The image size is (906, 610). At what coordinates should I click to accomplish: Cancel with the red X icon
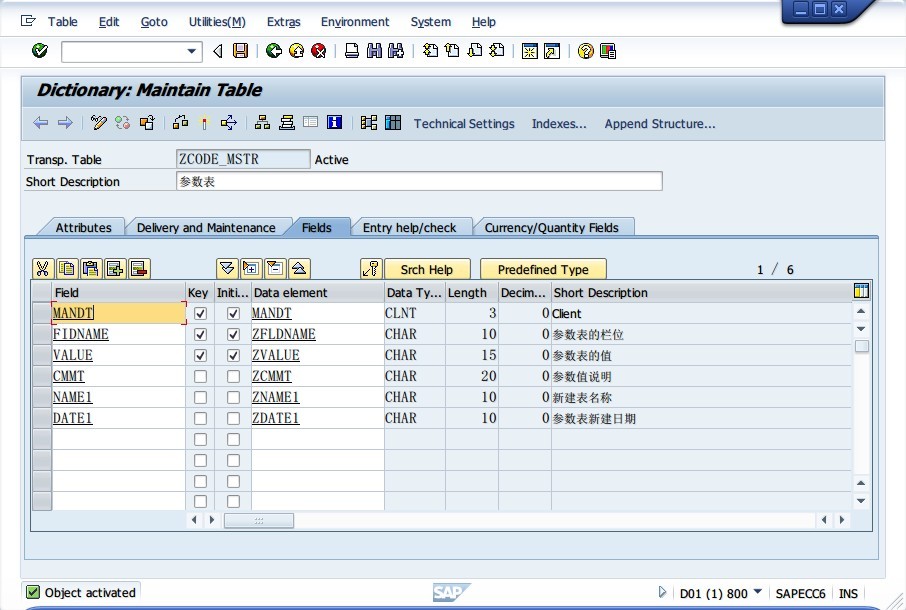point(318,51)
